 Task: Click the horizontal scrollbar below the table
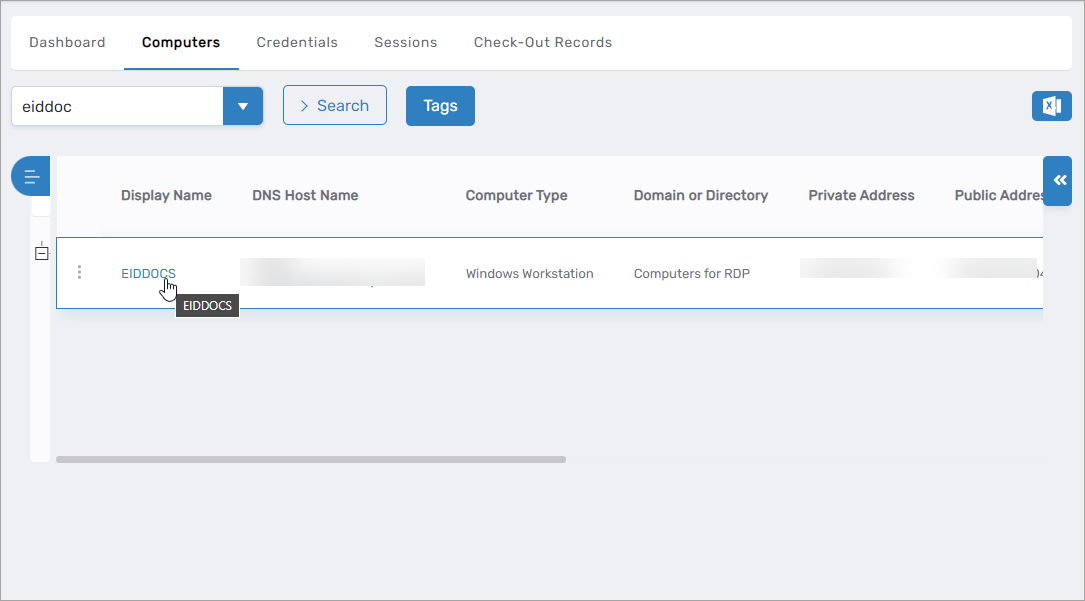point(310,460)
